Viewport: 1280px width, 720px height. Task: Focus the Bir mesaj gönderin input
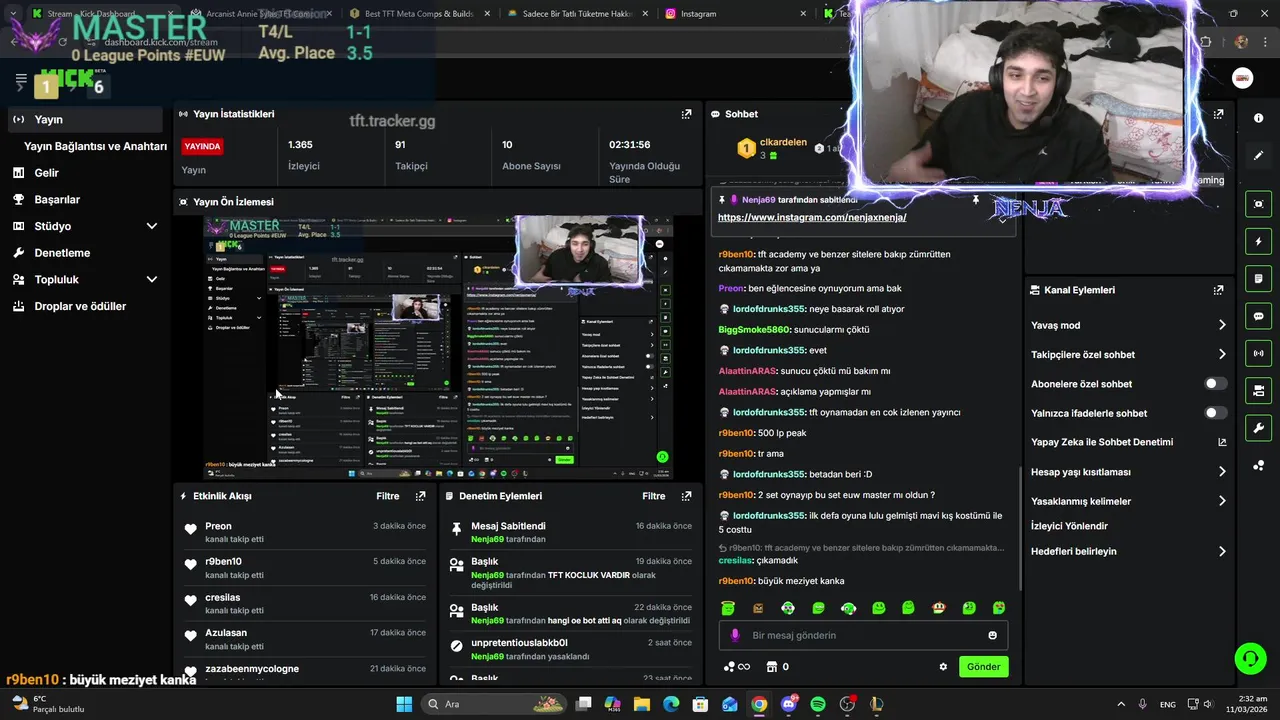863,635
